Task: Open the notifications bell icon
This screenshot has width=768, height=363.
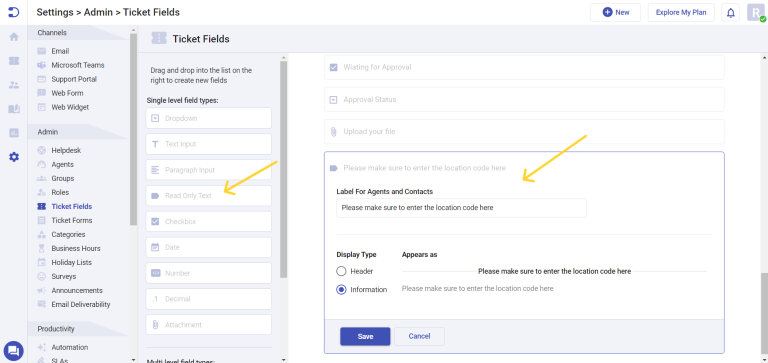Action: click(x=730, y=13)
